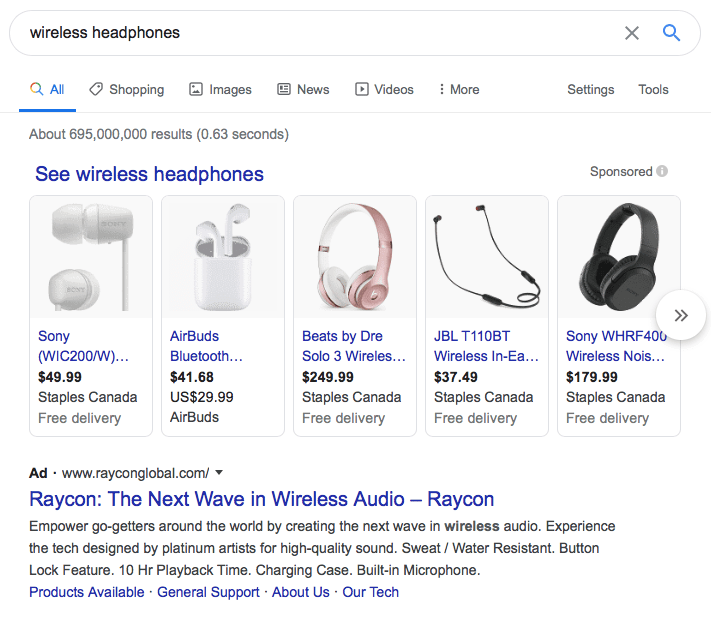Show next products with carousel arrow

pos(681,315)
